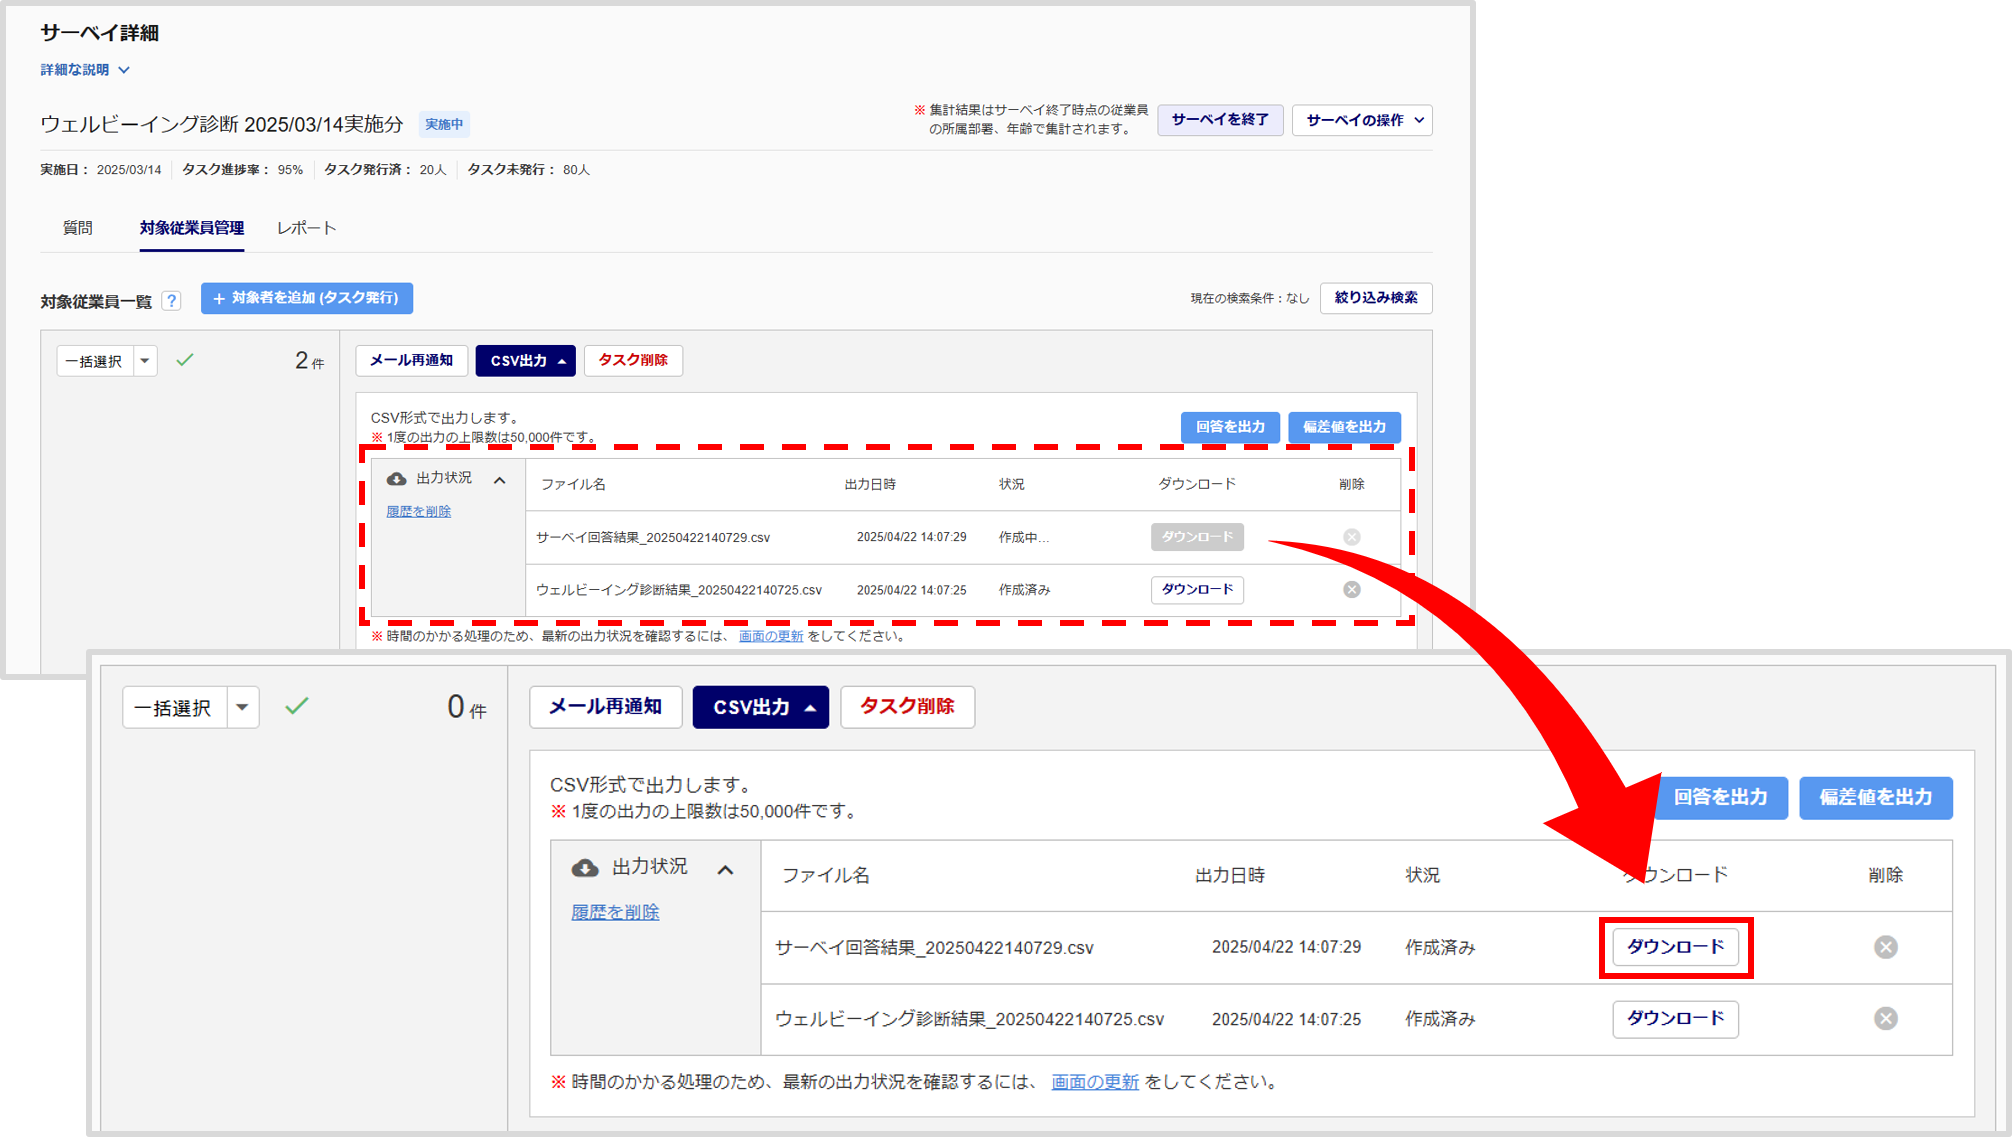
Task: Click 作成中… status in upper table
Action: pyautogui.click(x=1024, y=537)
